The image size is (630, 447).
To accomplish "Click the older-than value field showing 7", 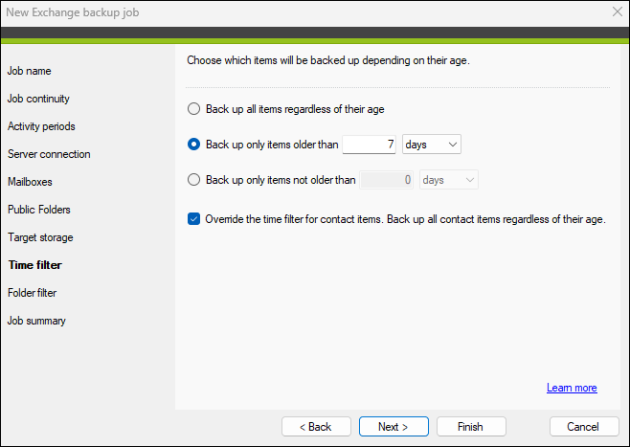I will [x=369, y=144].
